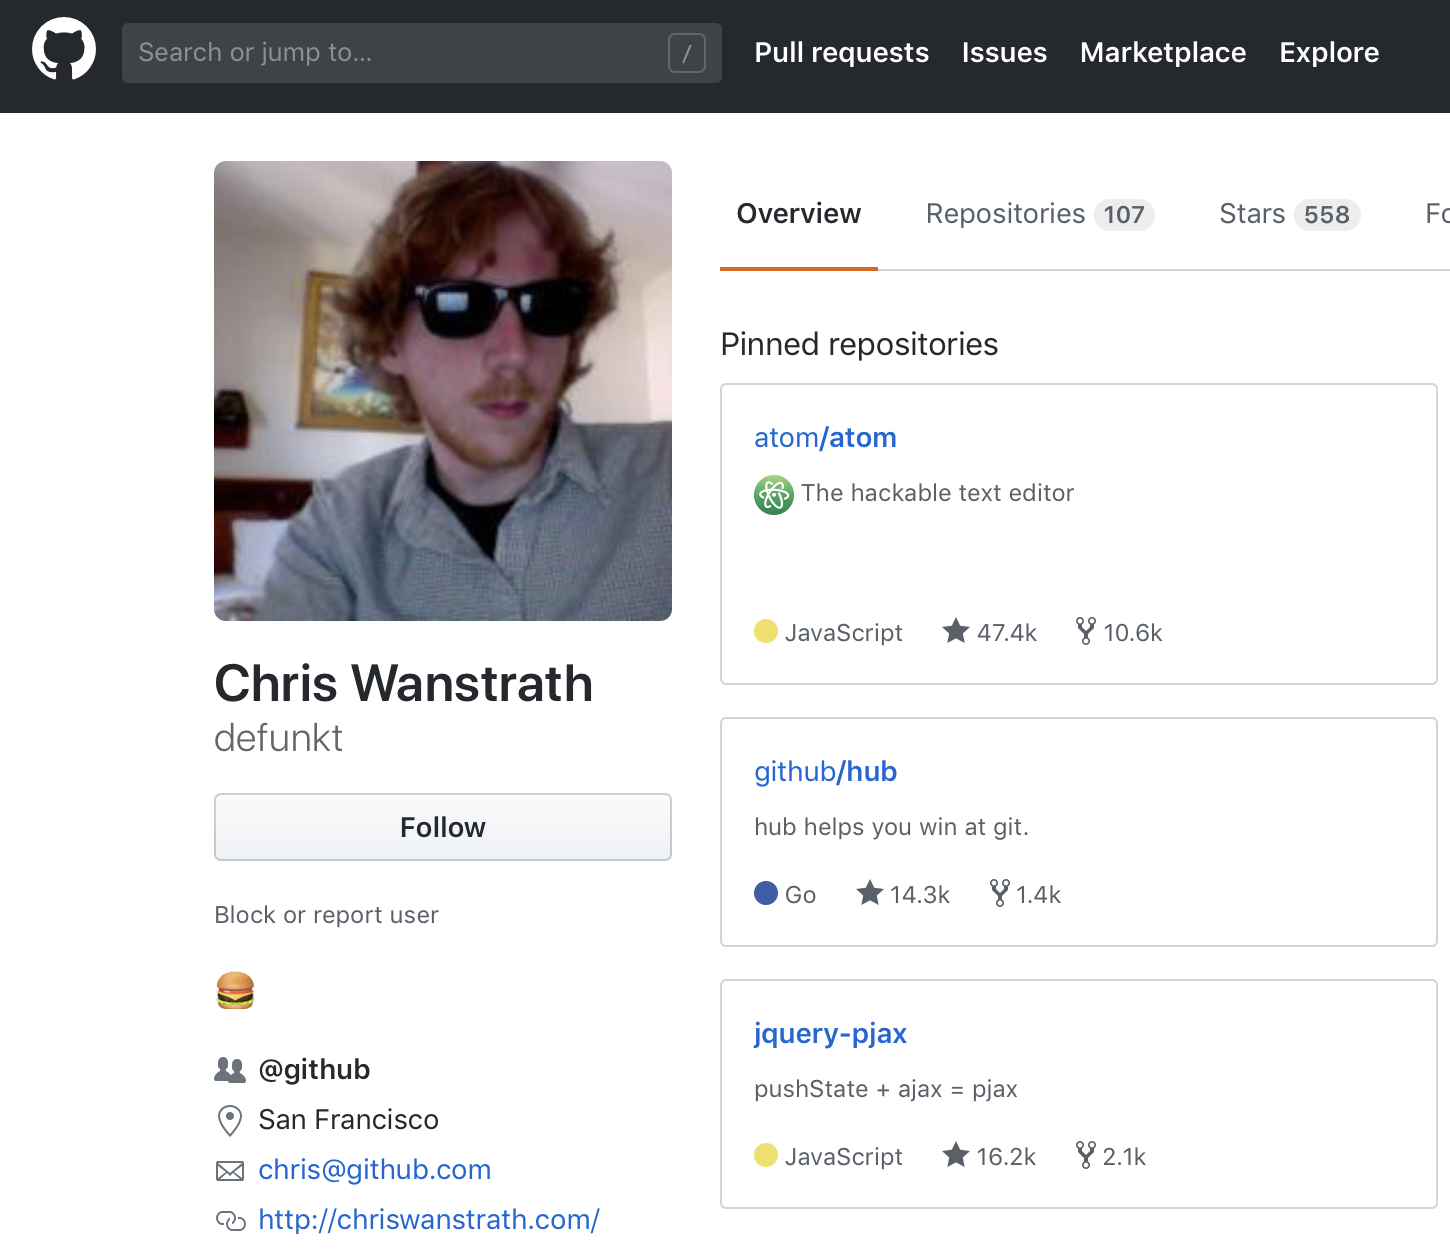Click the fork icon on jquery-pjax card

point(1086,1155)
